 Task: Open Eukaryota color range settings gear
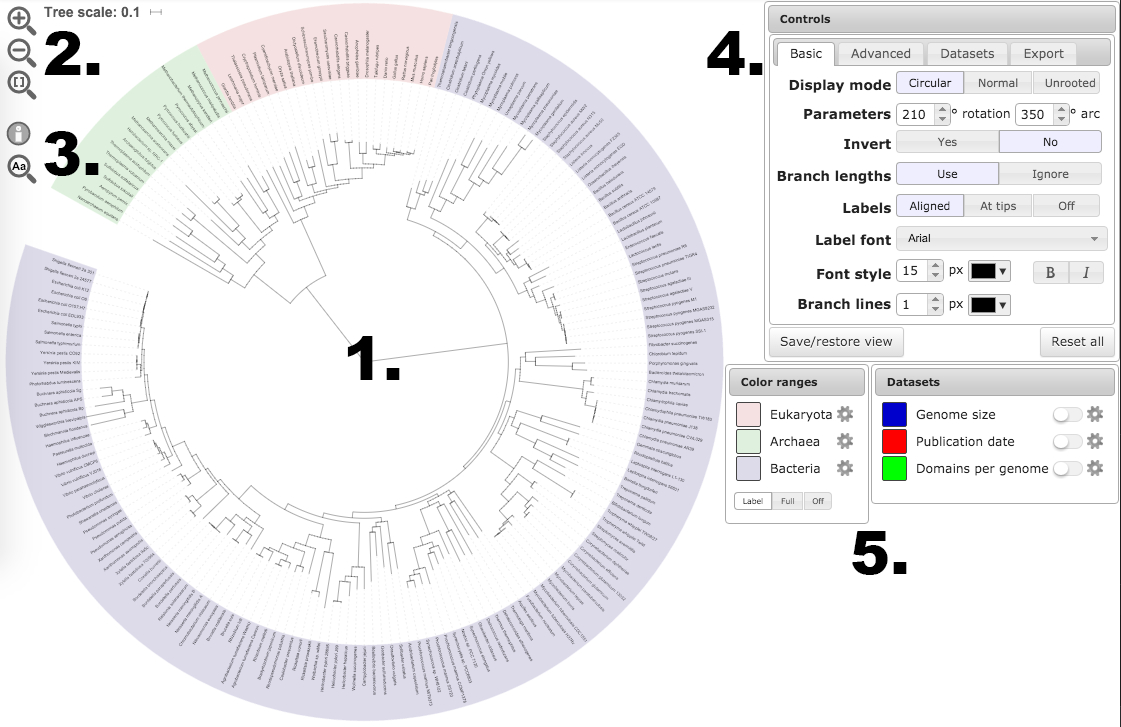tap(845, 414)
